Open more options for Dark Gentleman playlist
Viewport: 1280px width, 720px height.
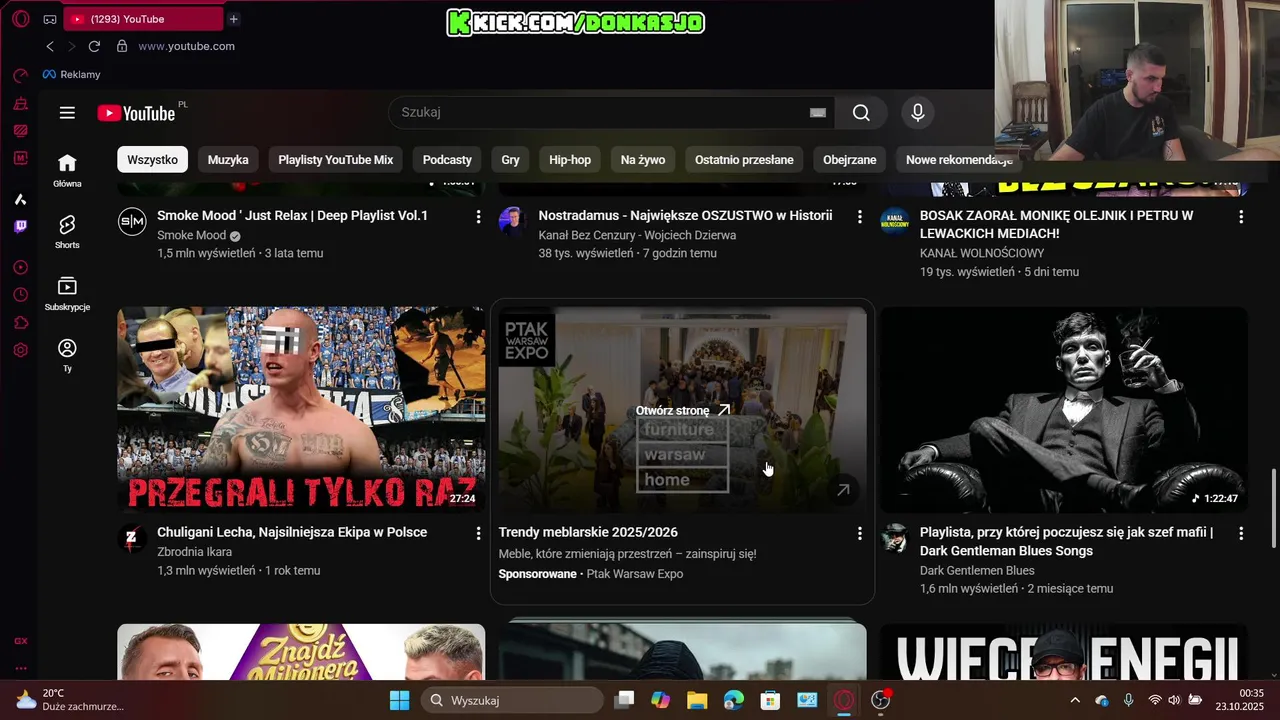[1241, 533]
